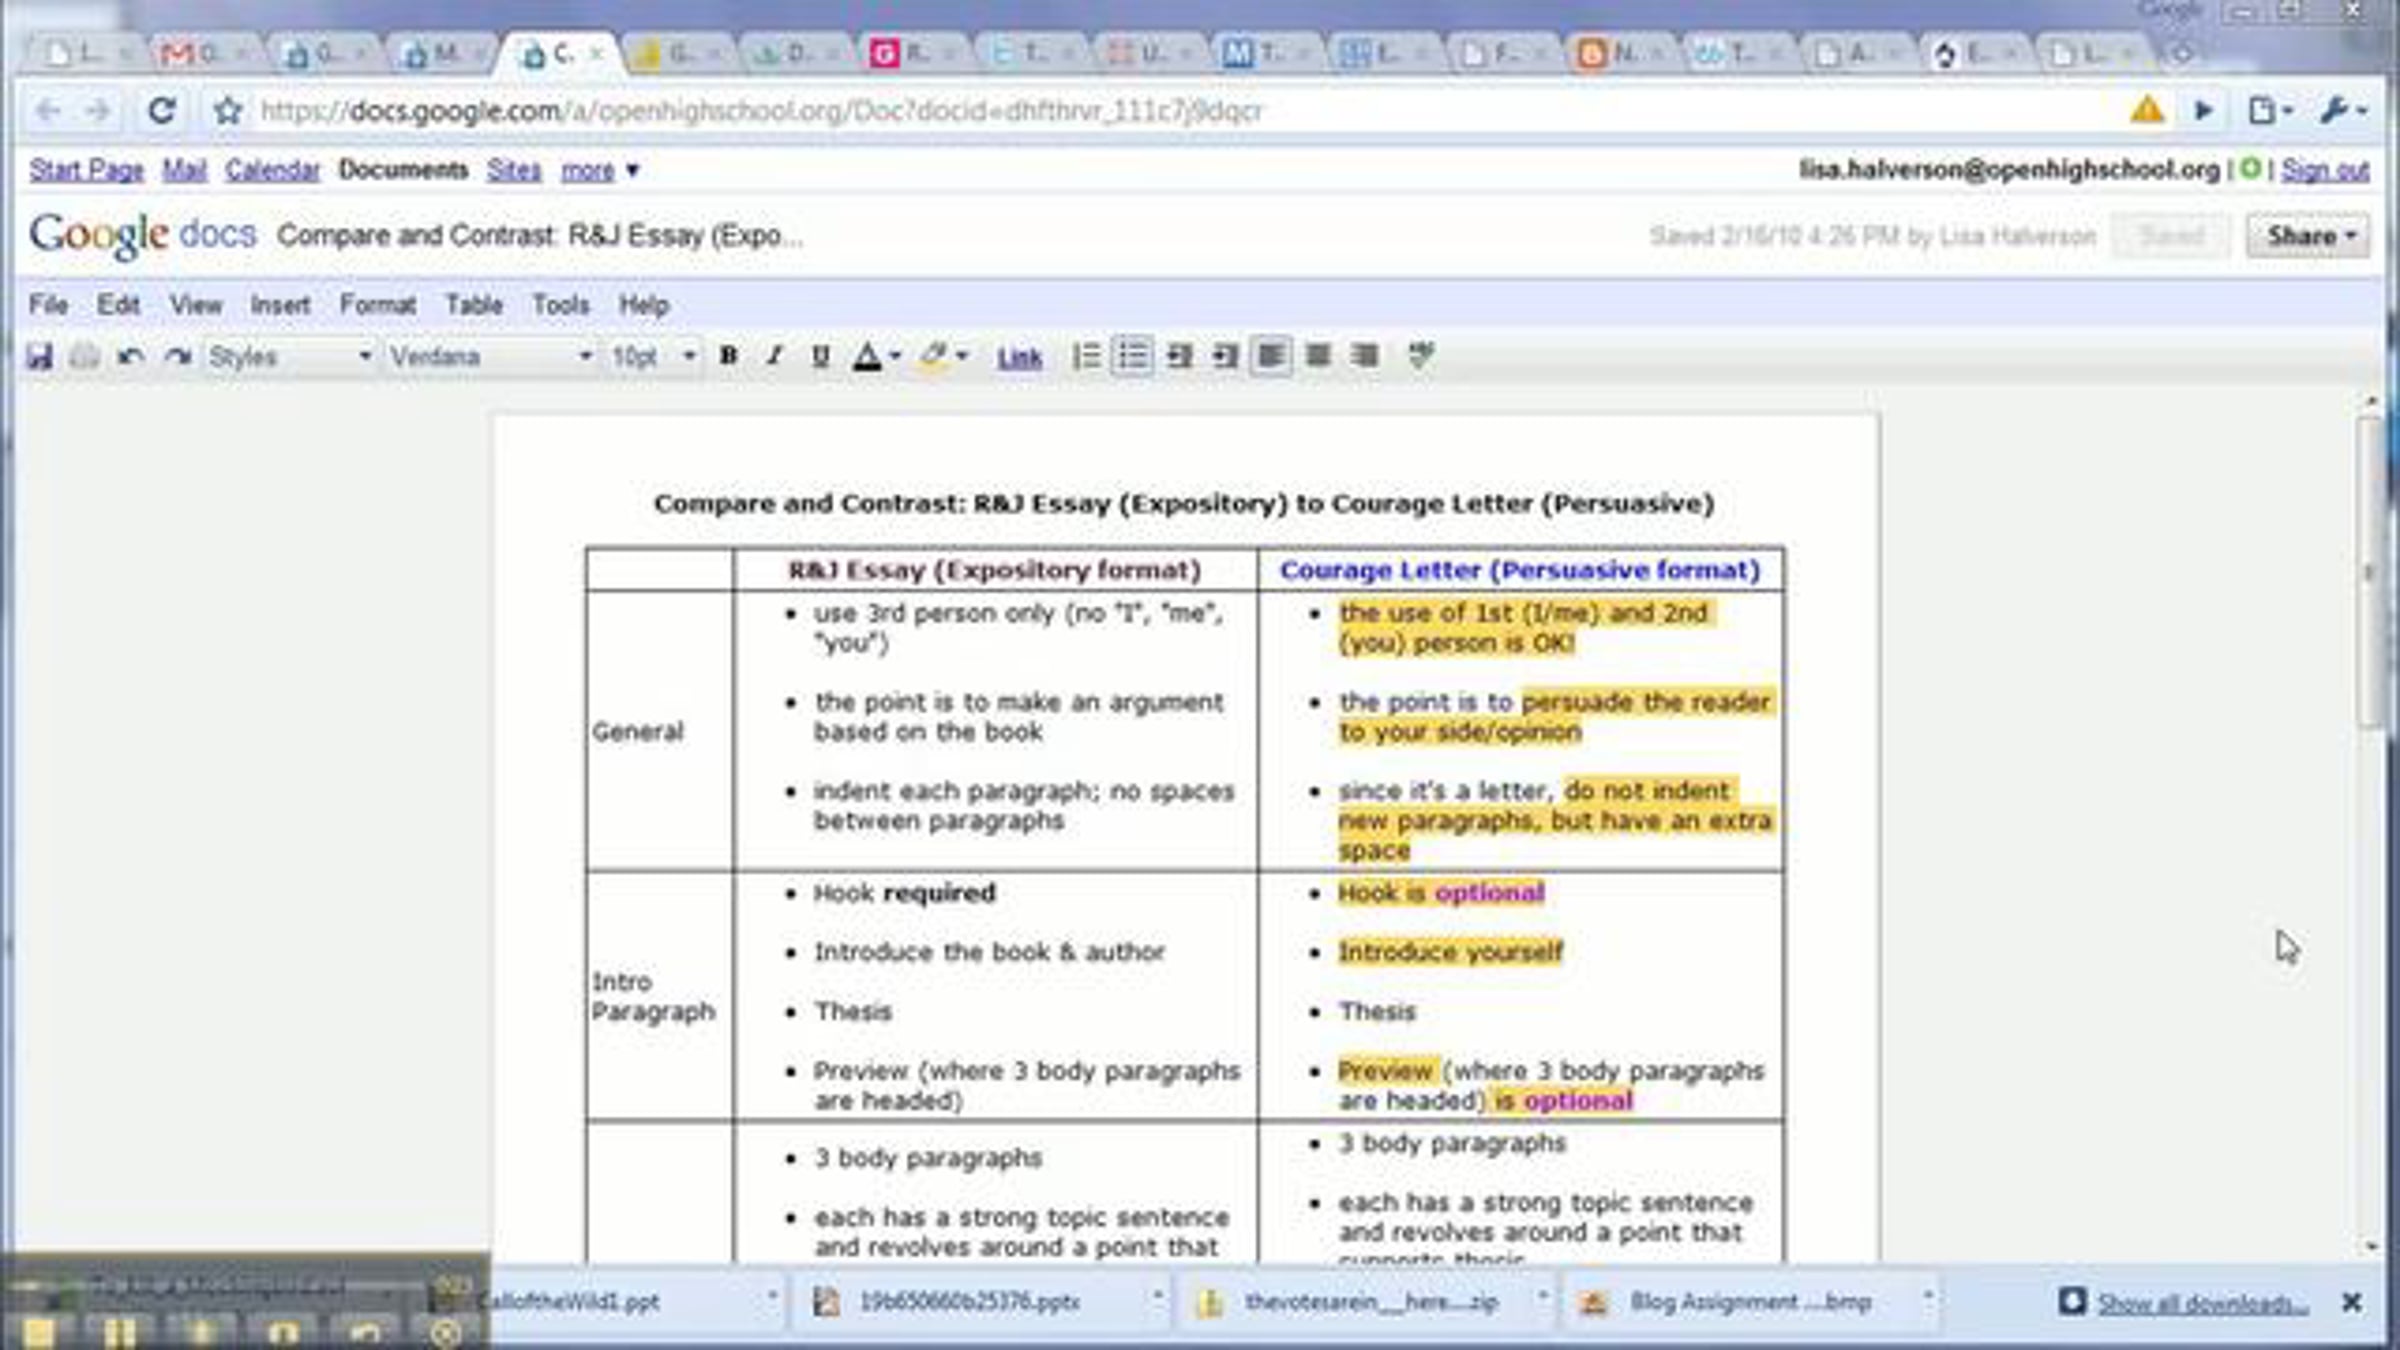Viewport: 2400px width, 1350px height.
Task: Insert a numbered list
Action: 1086,356
